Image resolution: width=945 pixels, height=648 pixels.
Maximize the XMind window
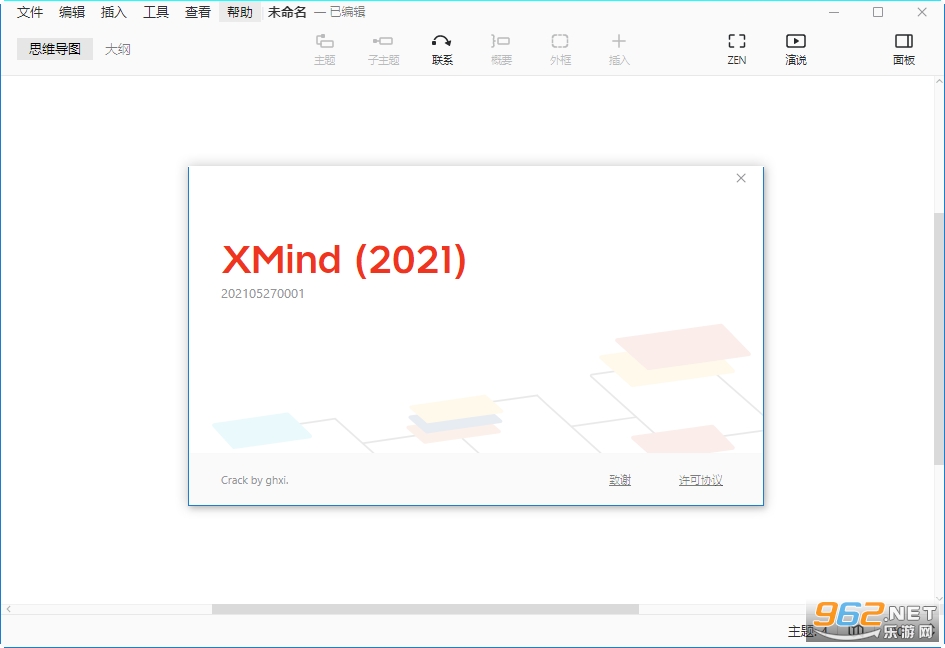click(x=878, y=12)
